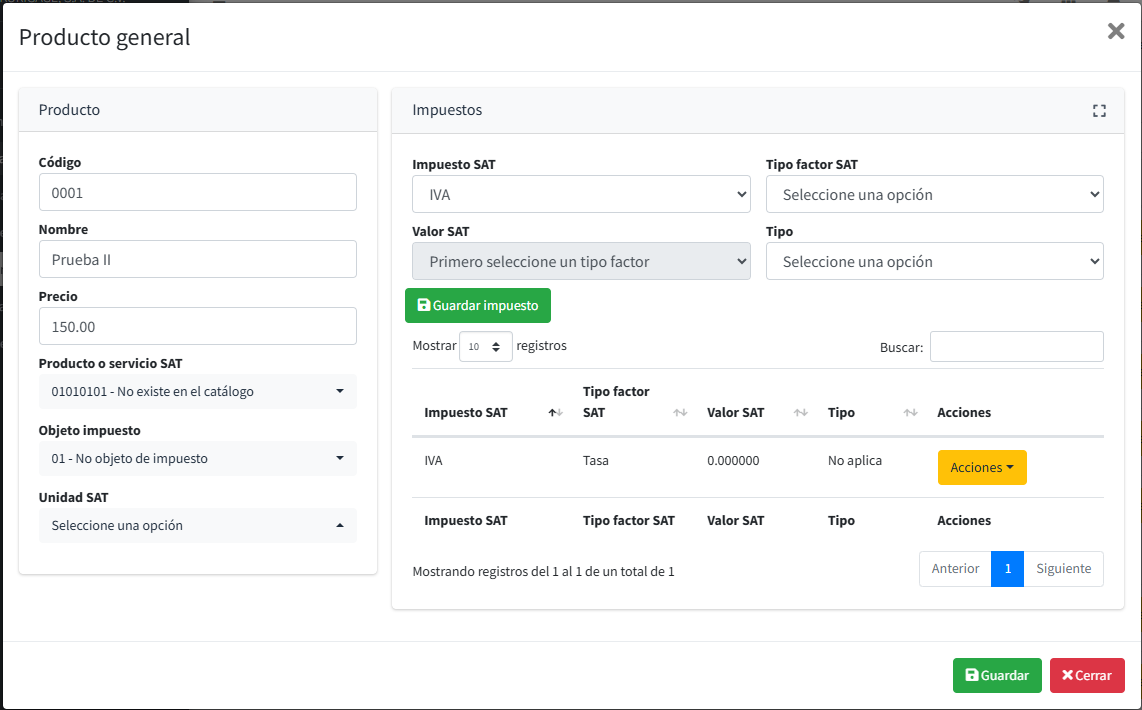Click the Guardar impuesto button
The width and height of the screenshot is (1142, 710).
coord(477,305)
